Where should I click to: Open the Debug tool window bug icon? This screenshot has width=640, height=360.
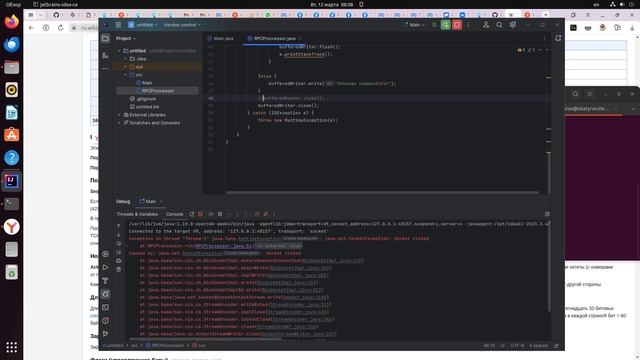(105, 294)
